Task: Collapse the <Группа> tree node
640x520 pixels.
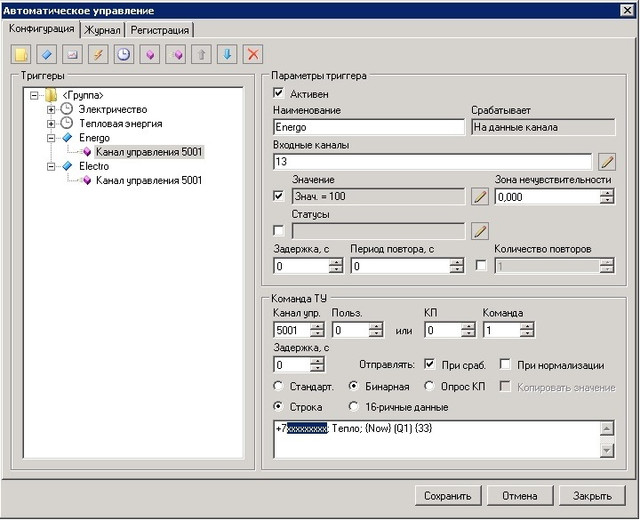Action: pyautogui.click(x=34, y=96)
